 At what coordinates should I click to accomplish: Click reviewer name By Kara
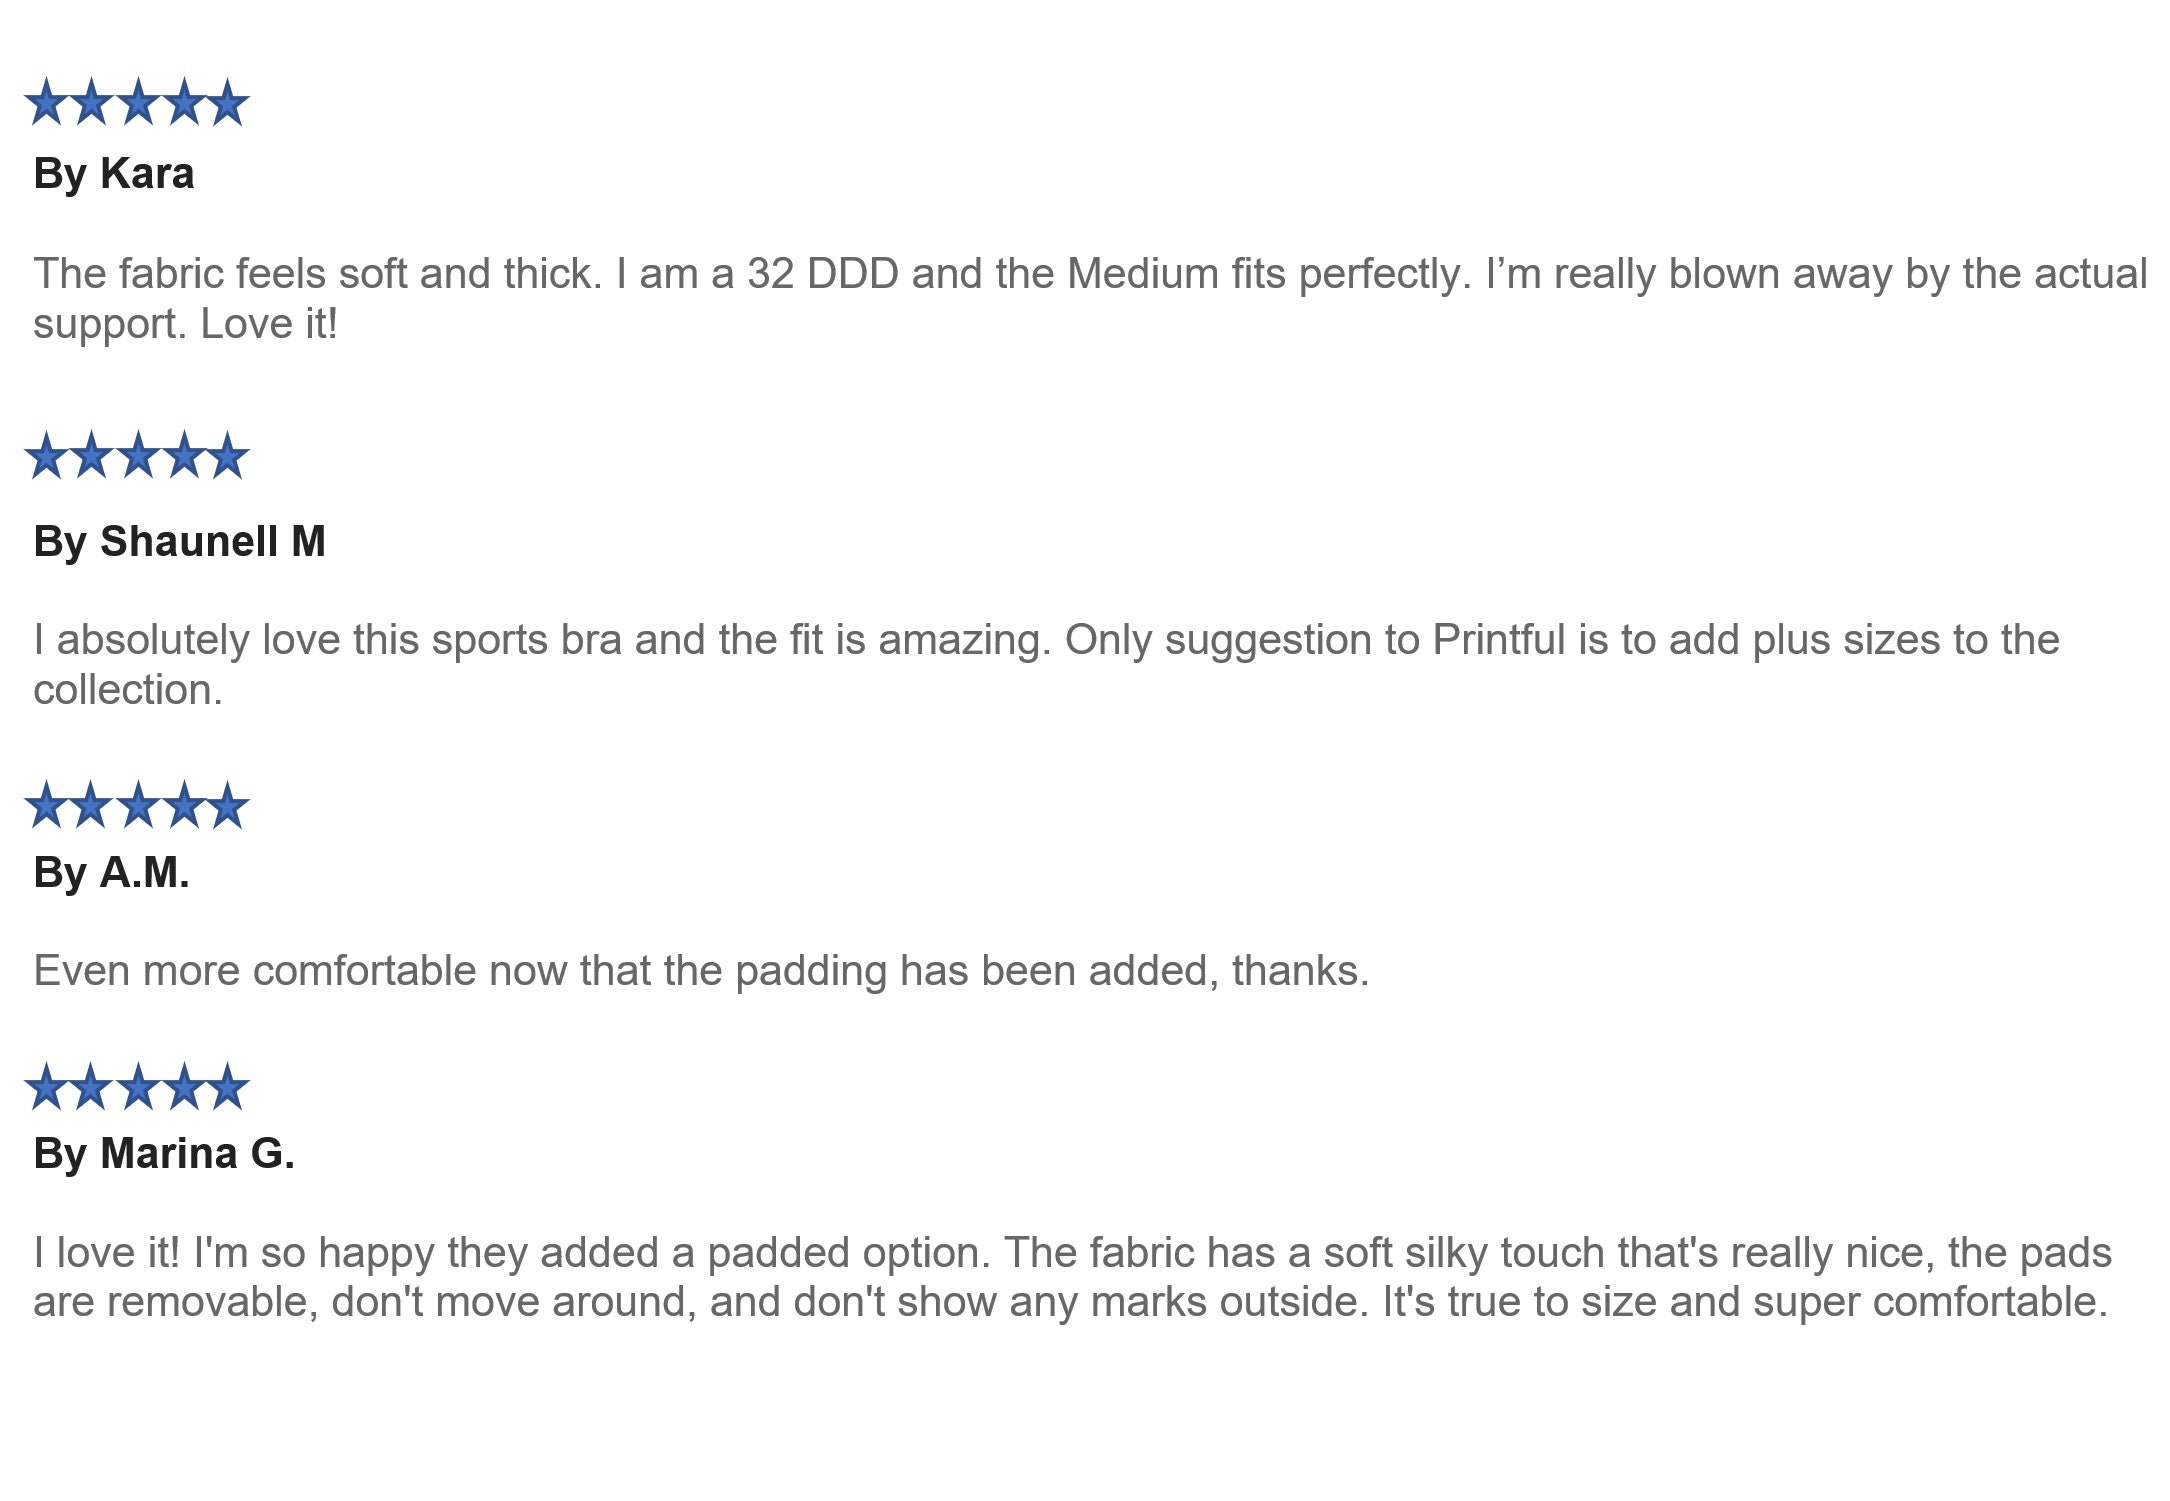pos(114,174)
